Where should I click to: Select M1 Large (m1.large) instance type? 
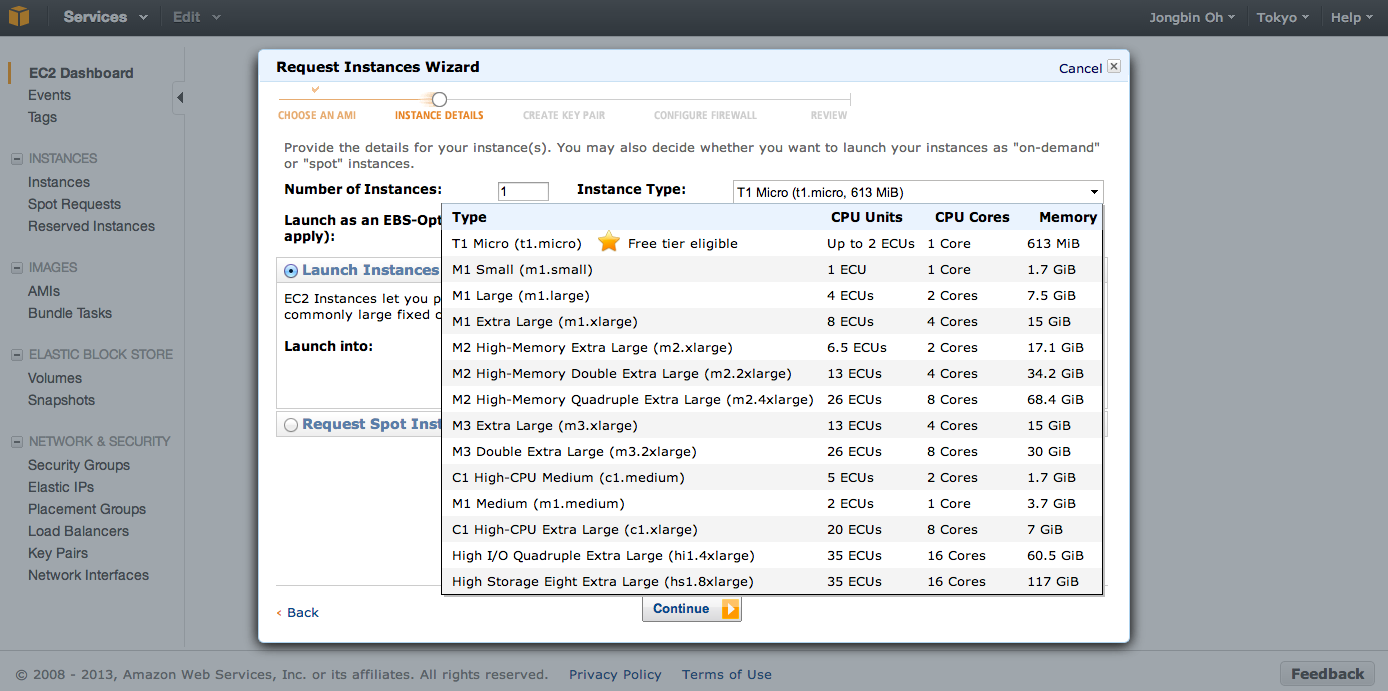[772, 295]
